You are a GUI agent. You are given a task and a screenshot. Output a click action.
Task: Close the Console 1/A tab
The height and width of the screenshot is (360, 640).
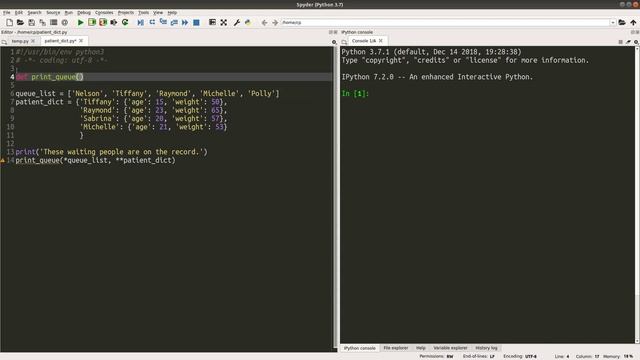(381, 41)
